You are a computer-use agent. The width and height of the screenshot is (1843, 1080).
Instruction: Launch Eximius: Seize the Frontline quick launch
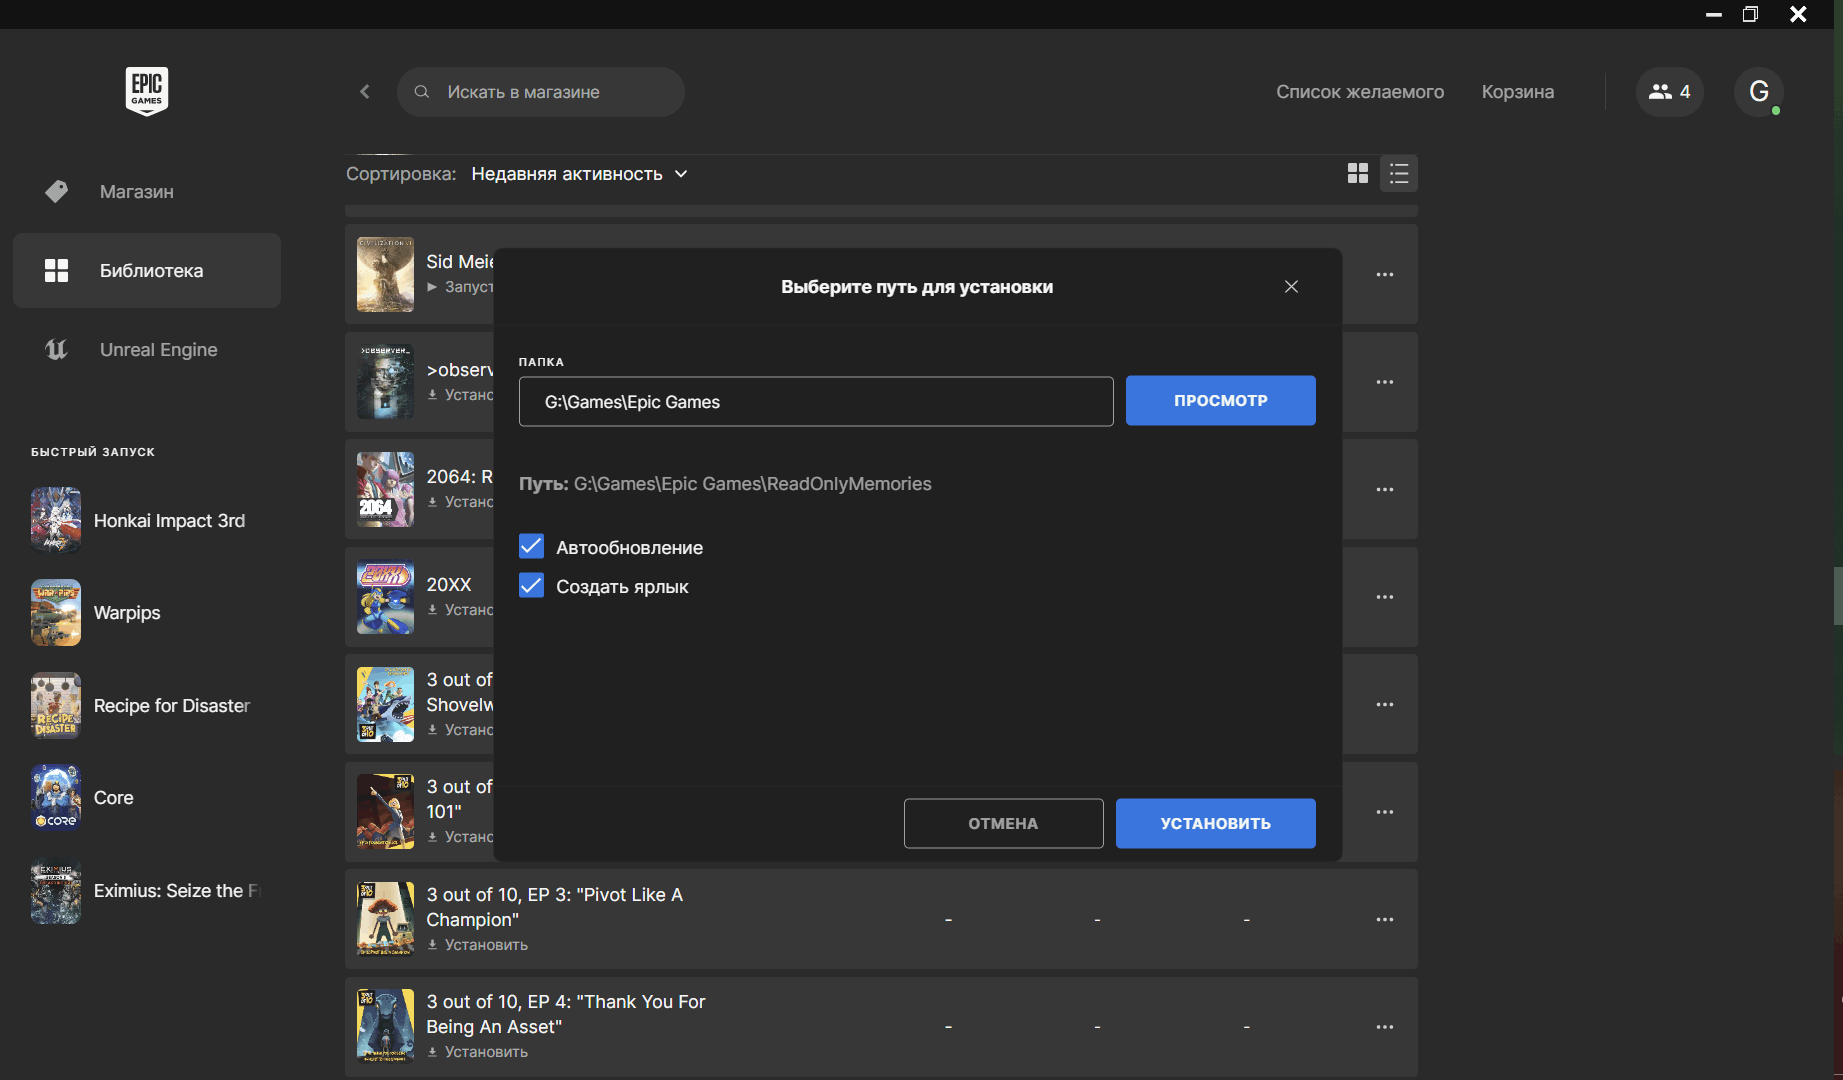(56, 891)
